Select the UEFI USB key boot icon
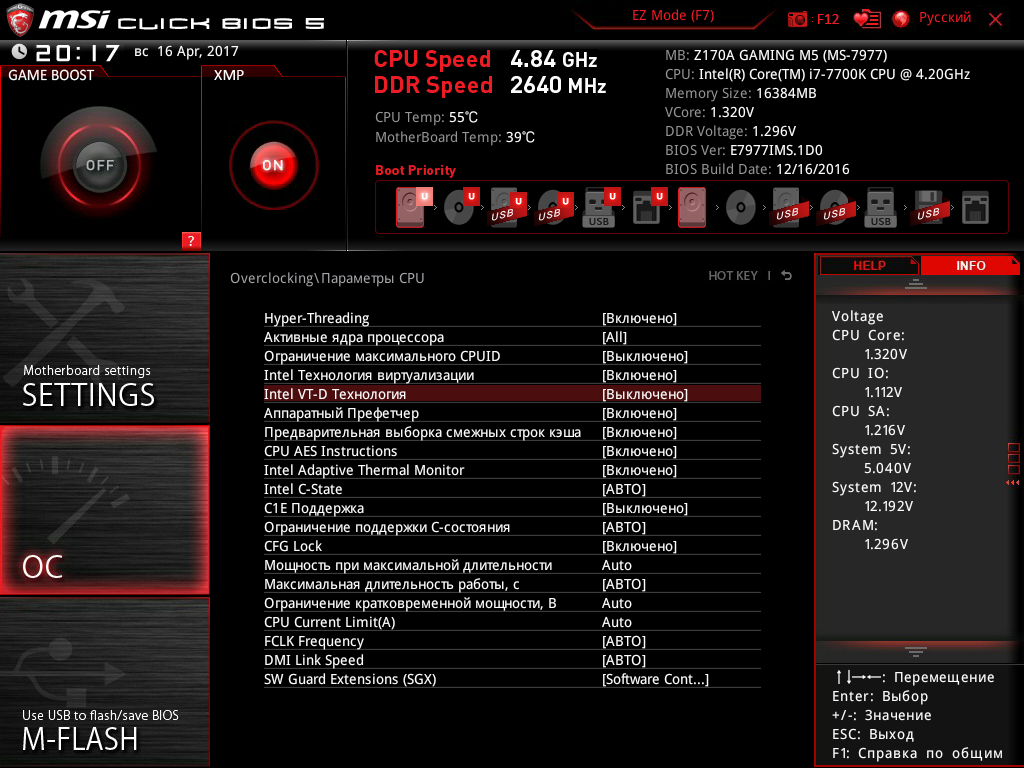 click(600, 207)
